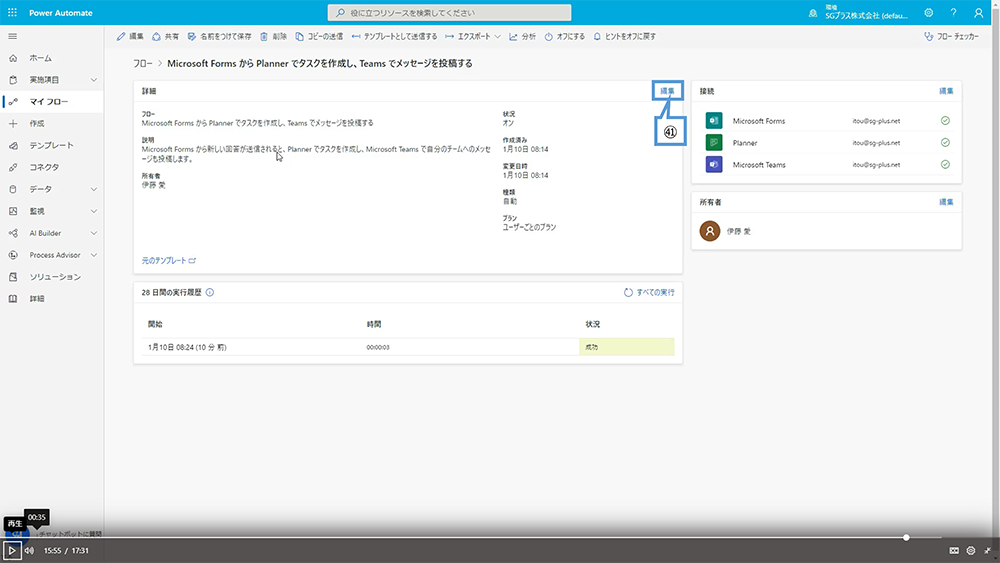Click the search resources field
The height and width of the screenshot is (563, 1000).
tap(449, 13)
